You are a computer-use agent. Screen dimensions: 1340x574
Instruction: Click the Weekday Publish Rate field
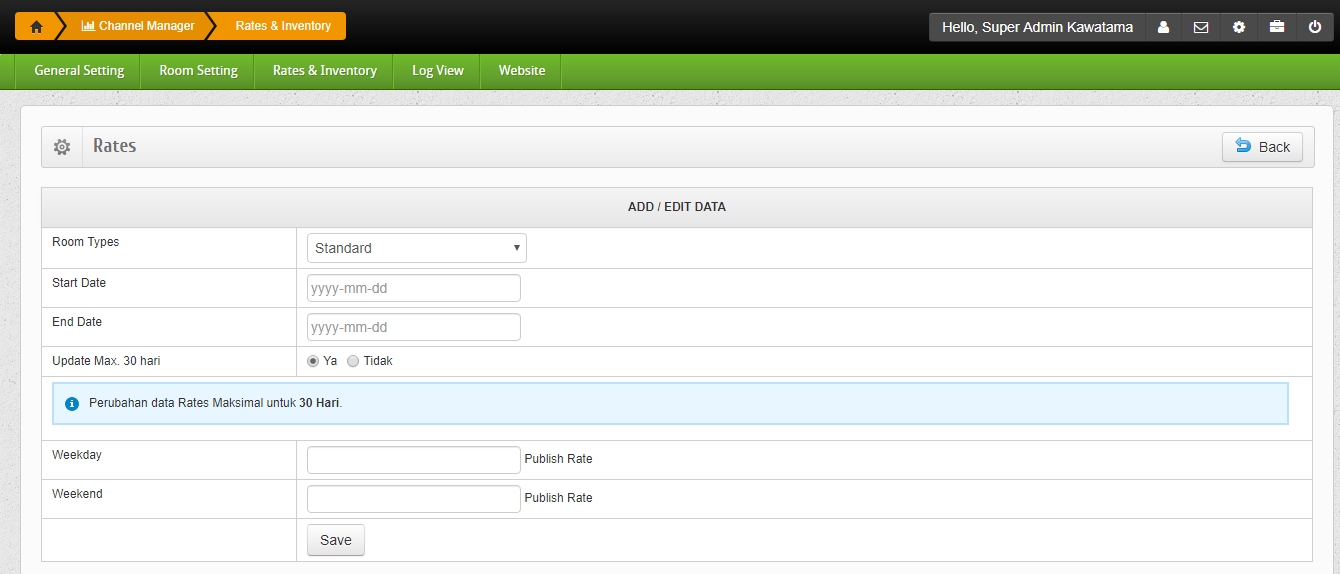[413, 459]
